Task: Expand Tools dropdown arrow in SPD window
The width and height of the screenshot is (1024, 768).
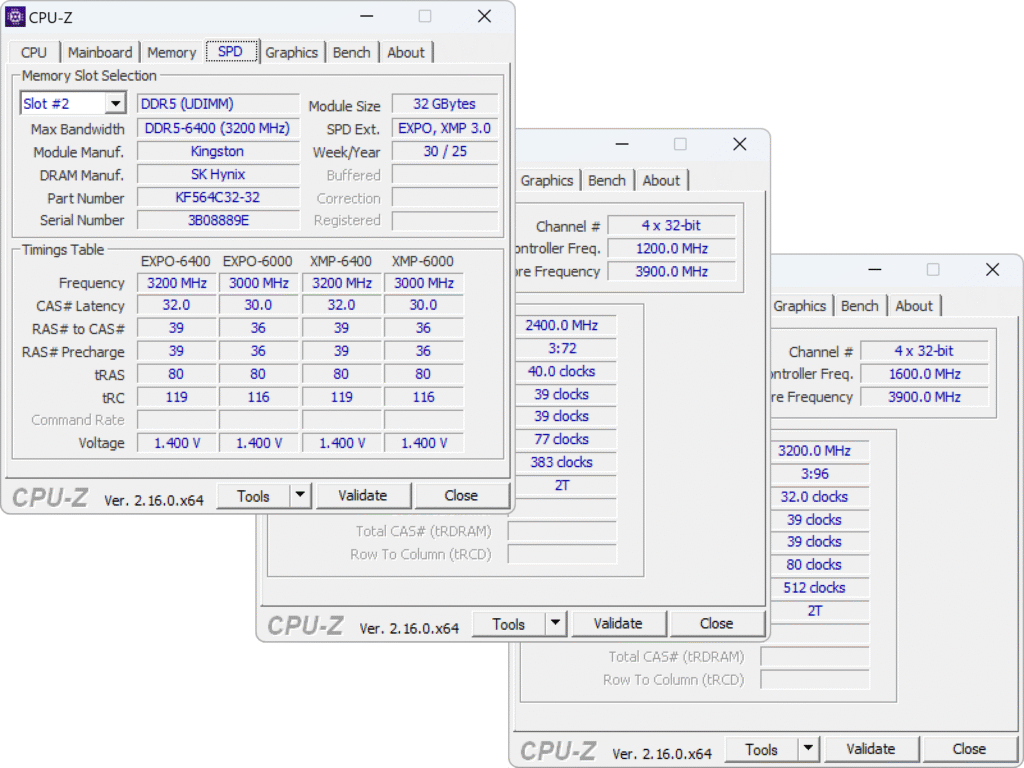Action: point(300,496)
